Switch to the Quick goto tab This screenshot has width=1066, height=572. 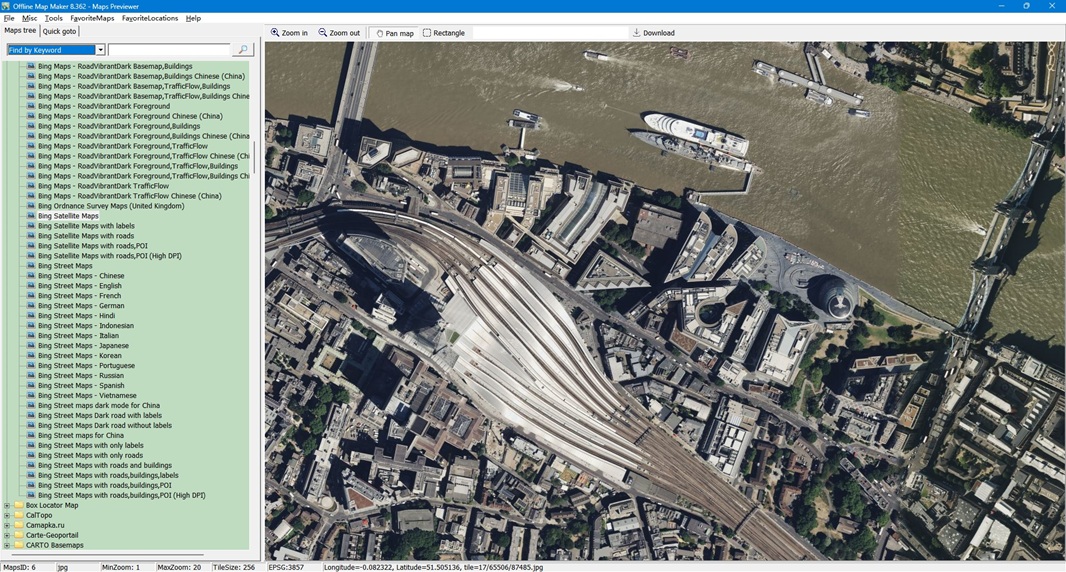59,32
